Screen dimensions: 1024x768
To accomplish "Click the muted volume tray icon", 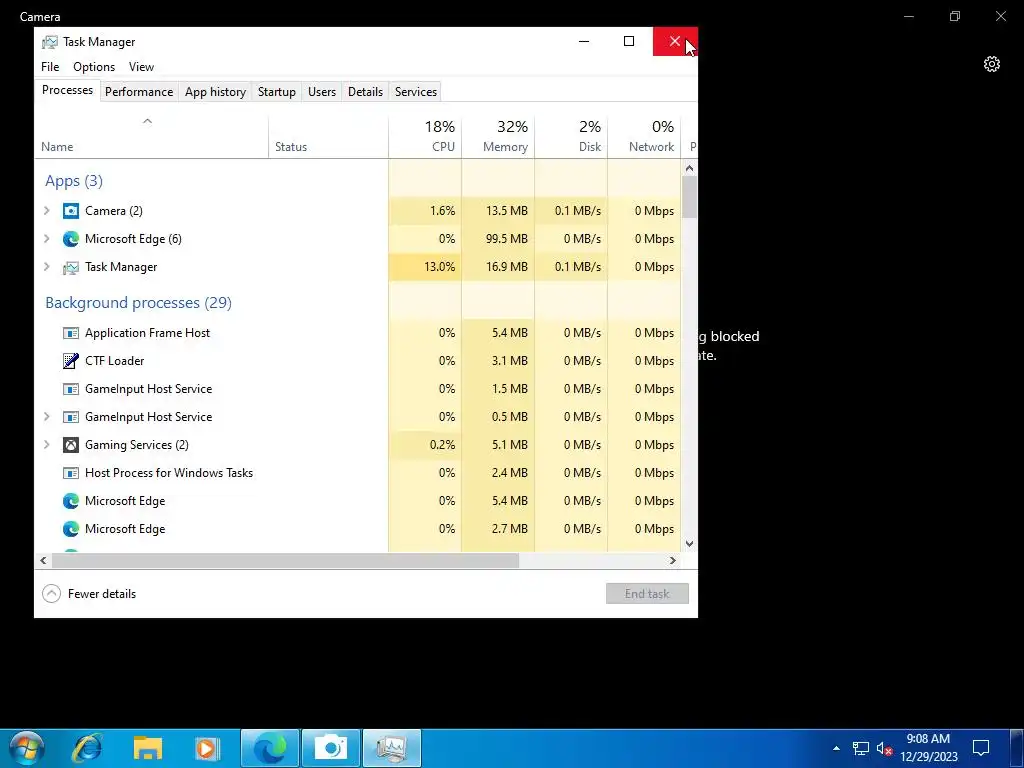I will 884,748.
